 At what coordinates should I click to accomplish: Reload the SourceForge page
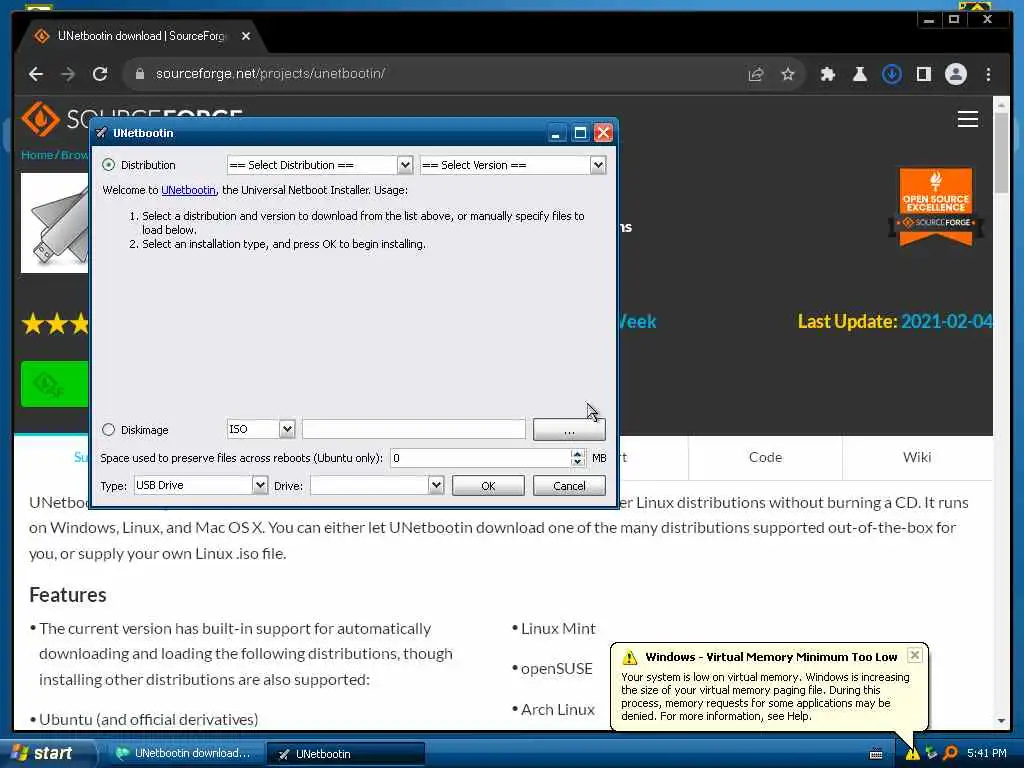pyautogui.click(x=100, y=74)
